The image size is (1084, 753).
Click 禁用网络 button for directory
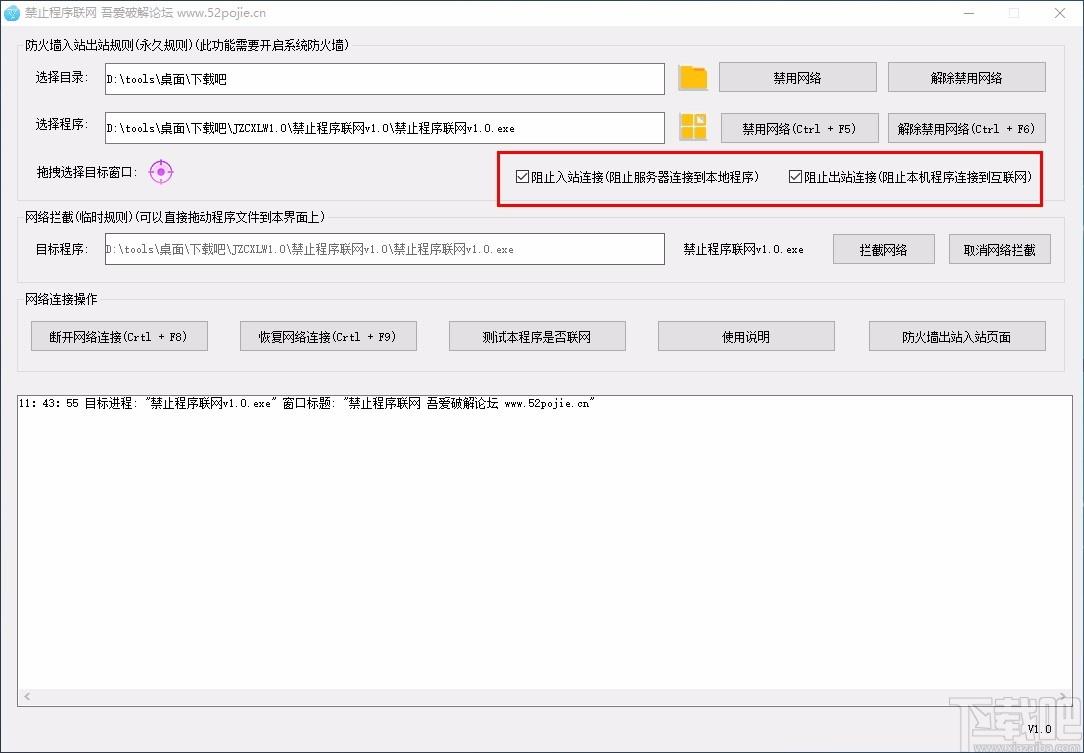798,77
